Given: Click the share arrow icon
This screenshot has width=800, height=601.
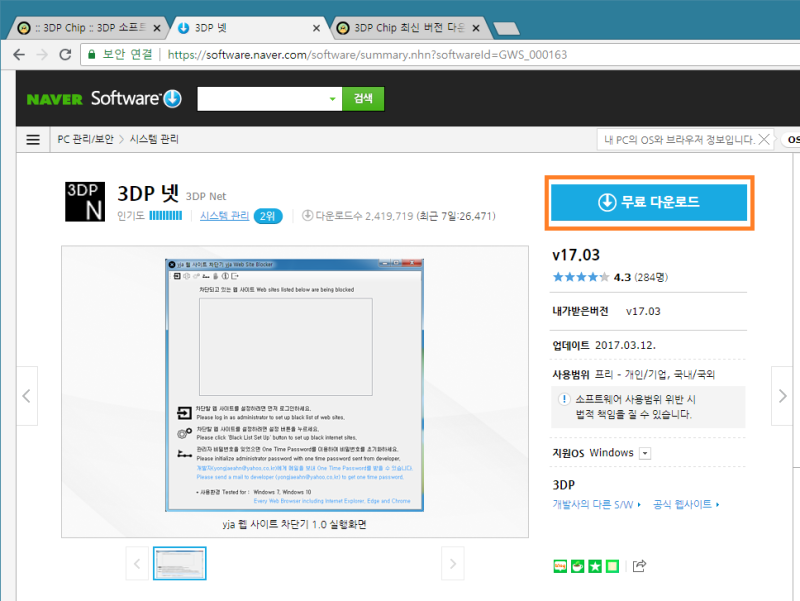Looking at the screenshot, I should [x=638, y=566].
